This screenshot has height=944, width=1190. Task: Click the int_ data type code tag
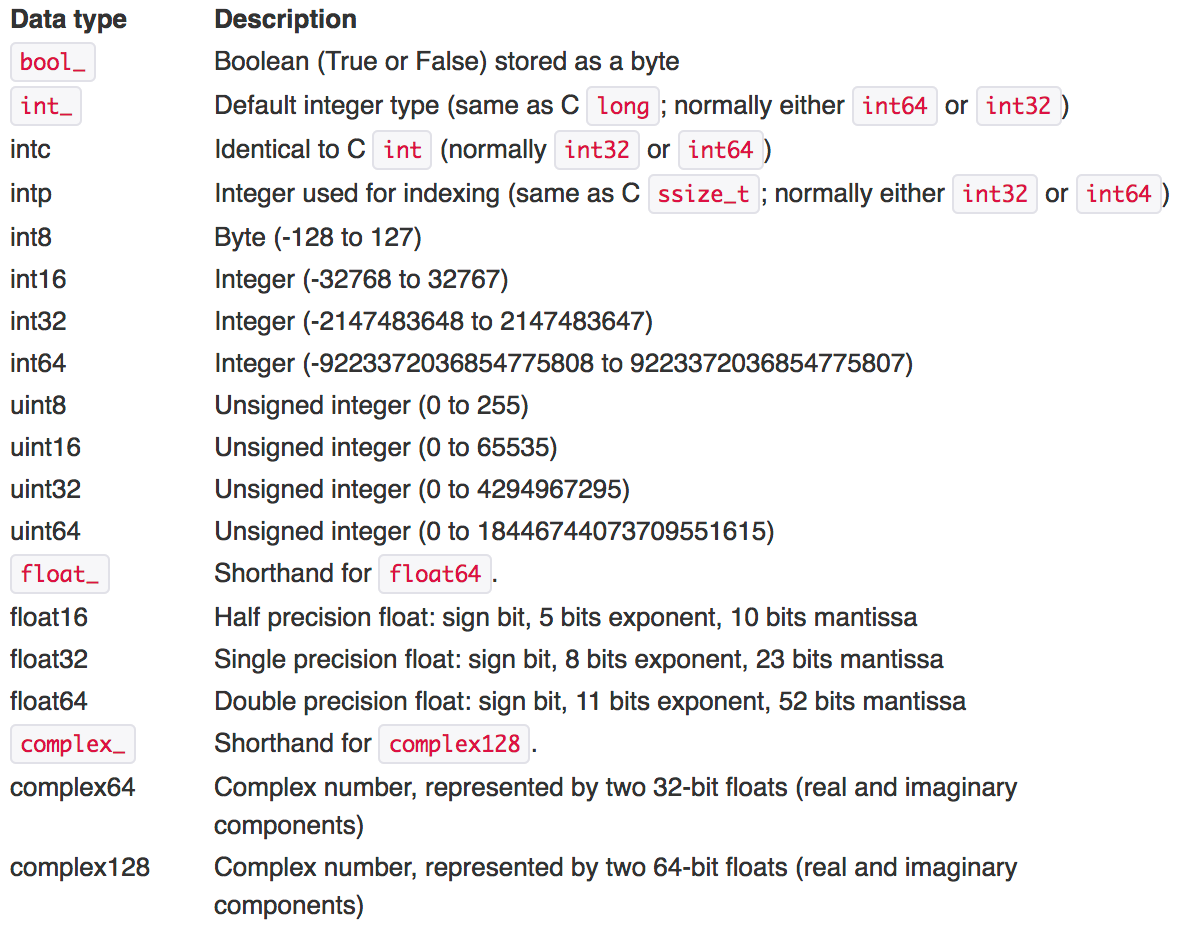click(x=45, y=106)
